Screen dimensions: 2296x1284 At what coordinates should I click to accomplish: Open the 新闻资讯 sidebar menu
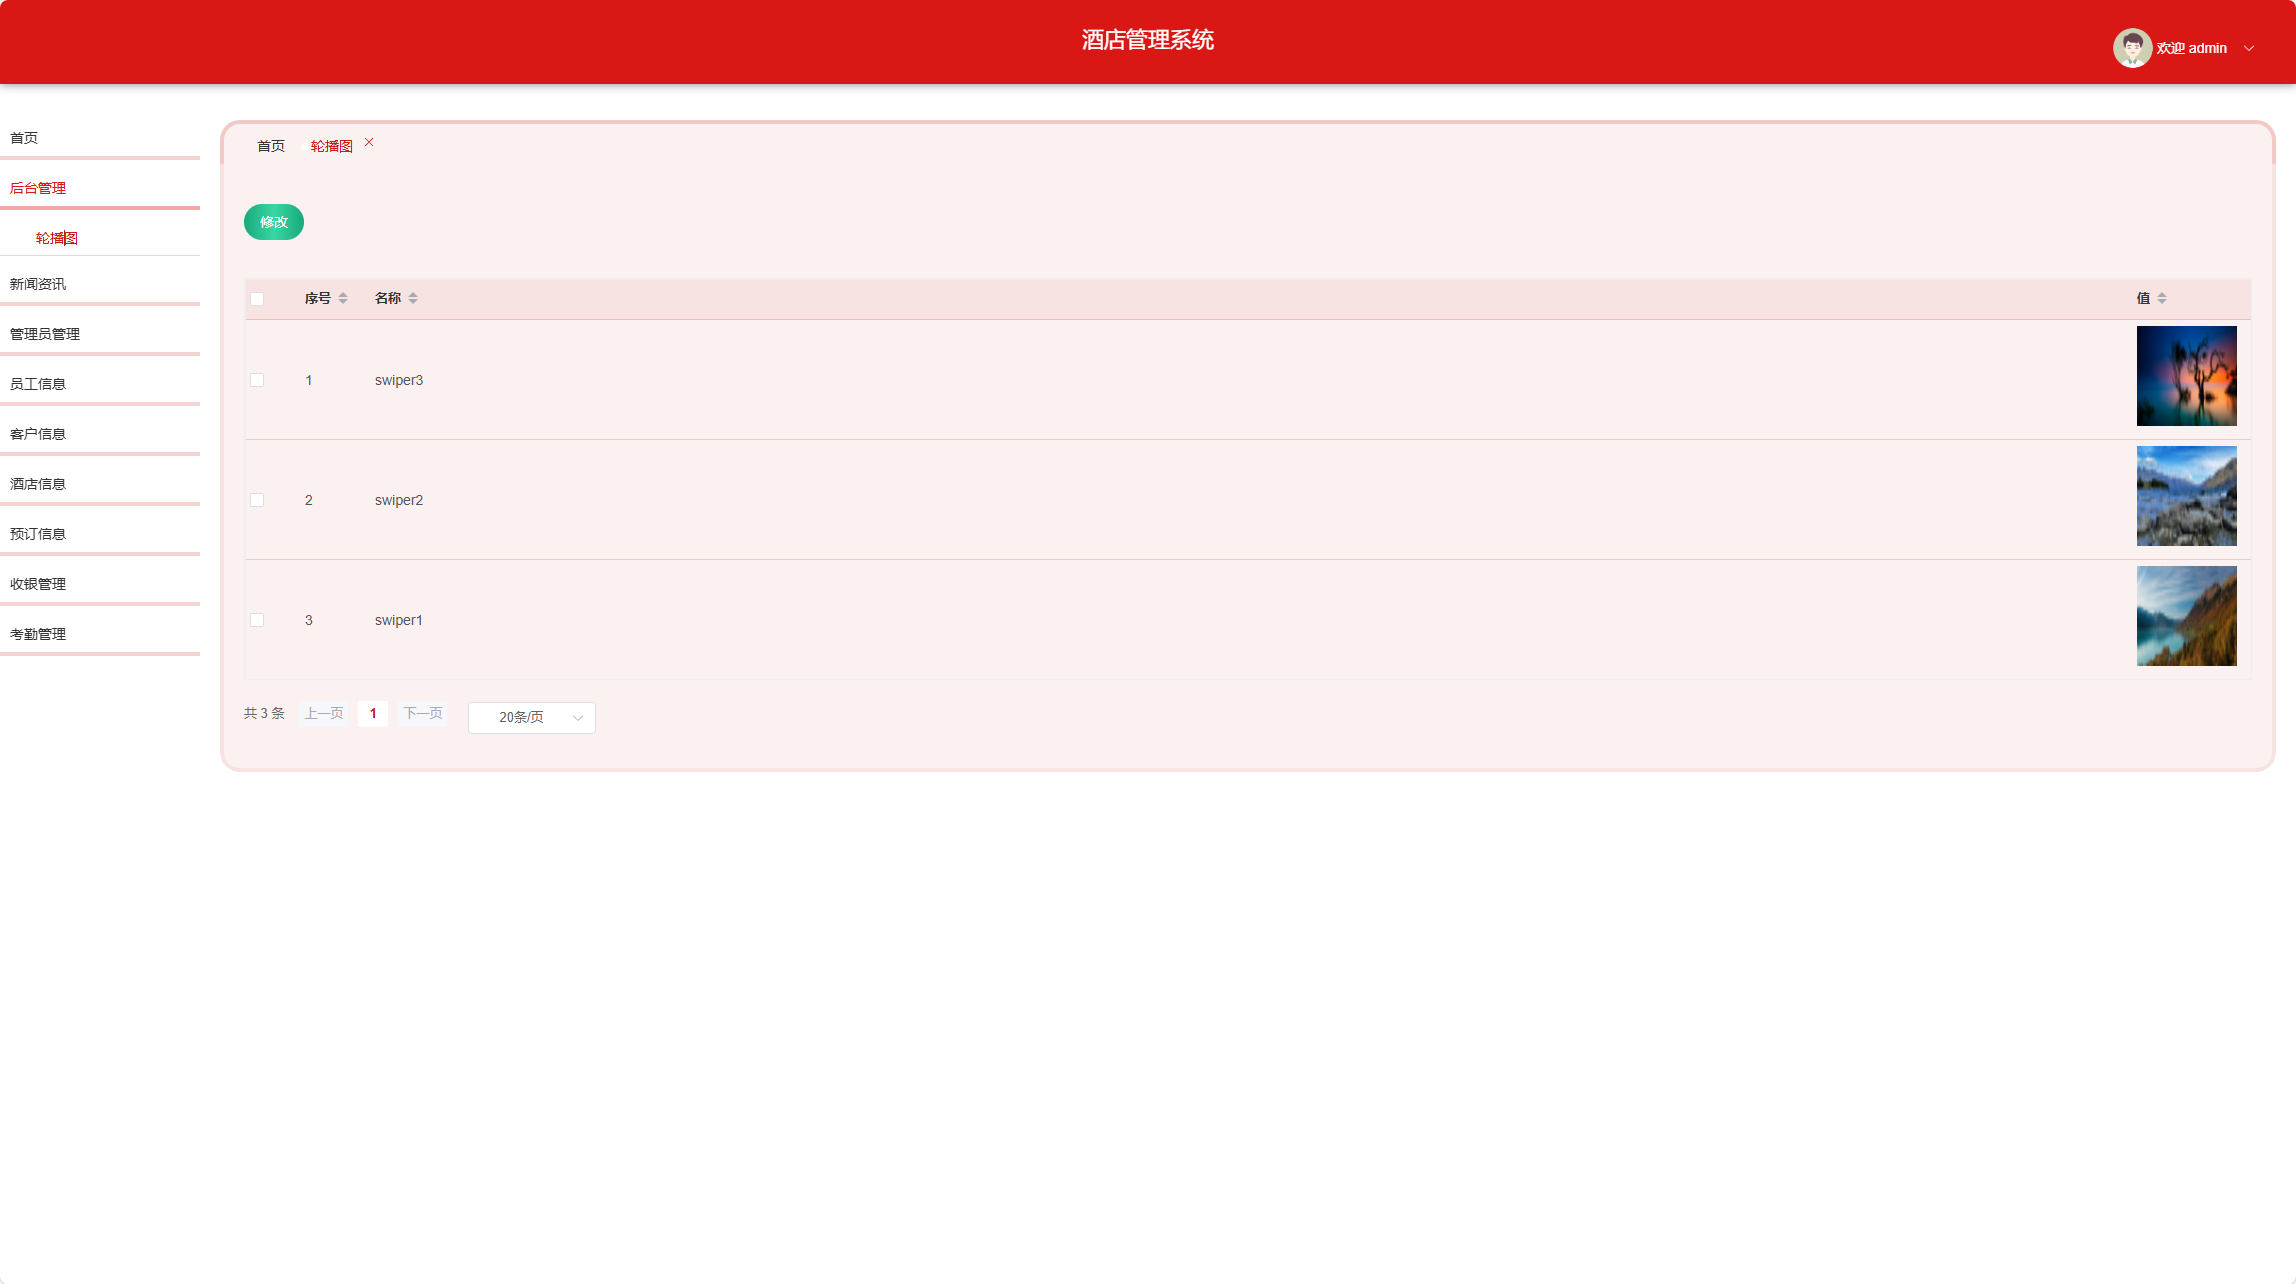point(38,284)
